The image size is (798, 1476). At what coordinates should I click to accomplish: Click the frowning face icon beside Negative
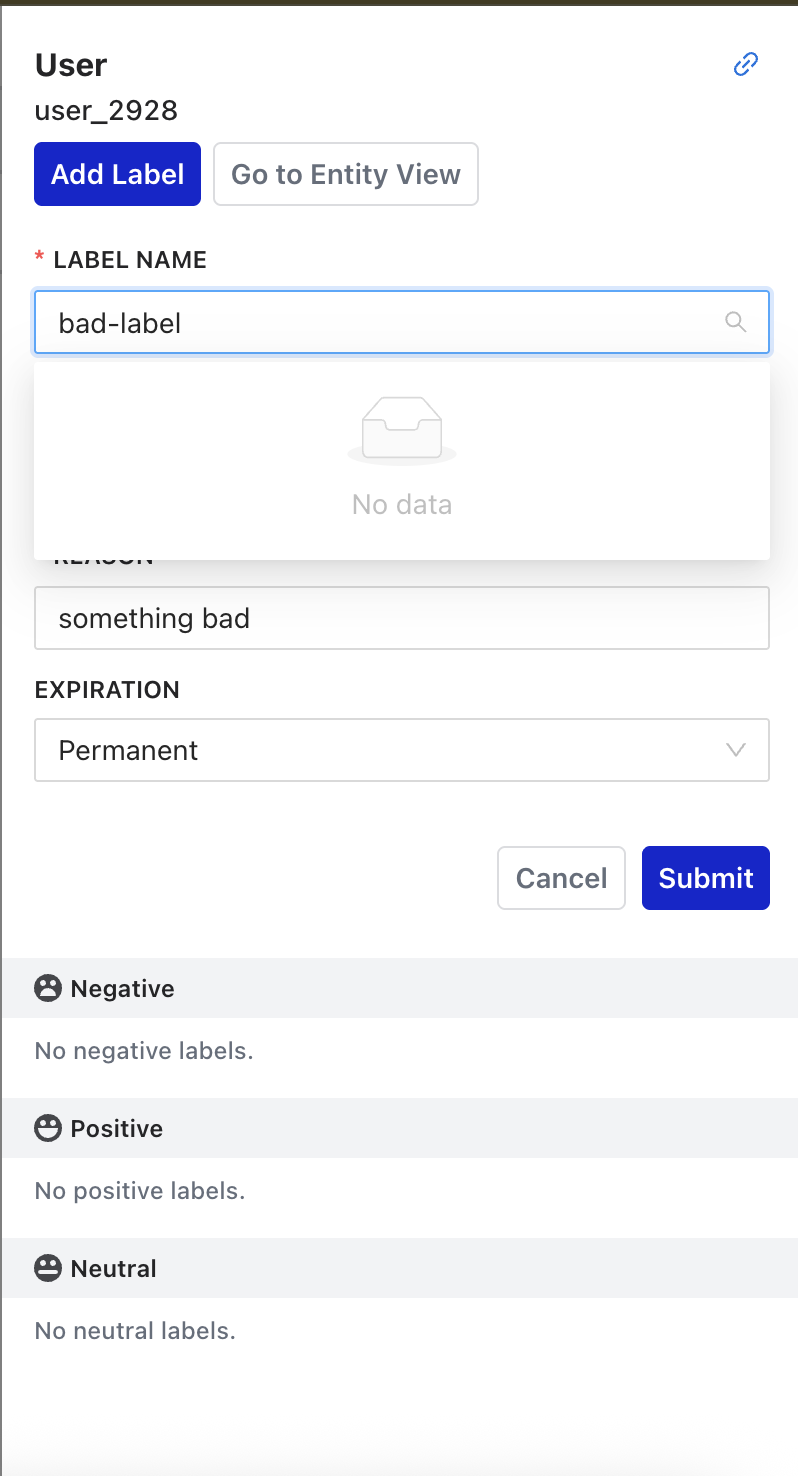click(x=47, y=987)
